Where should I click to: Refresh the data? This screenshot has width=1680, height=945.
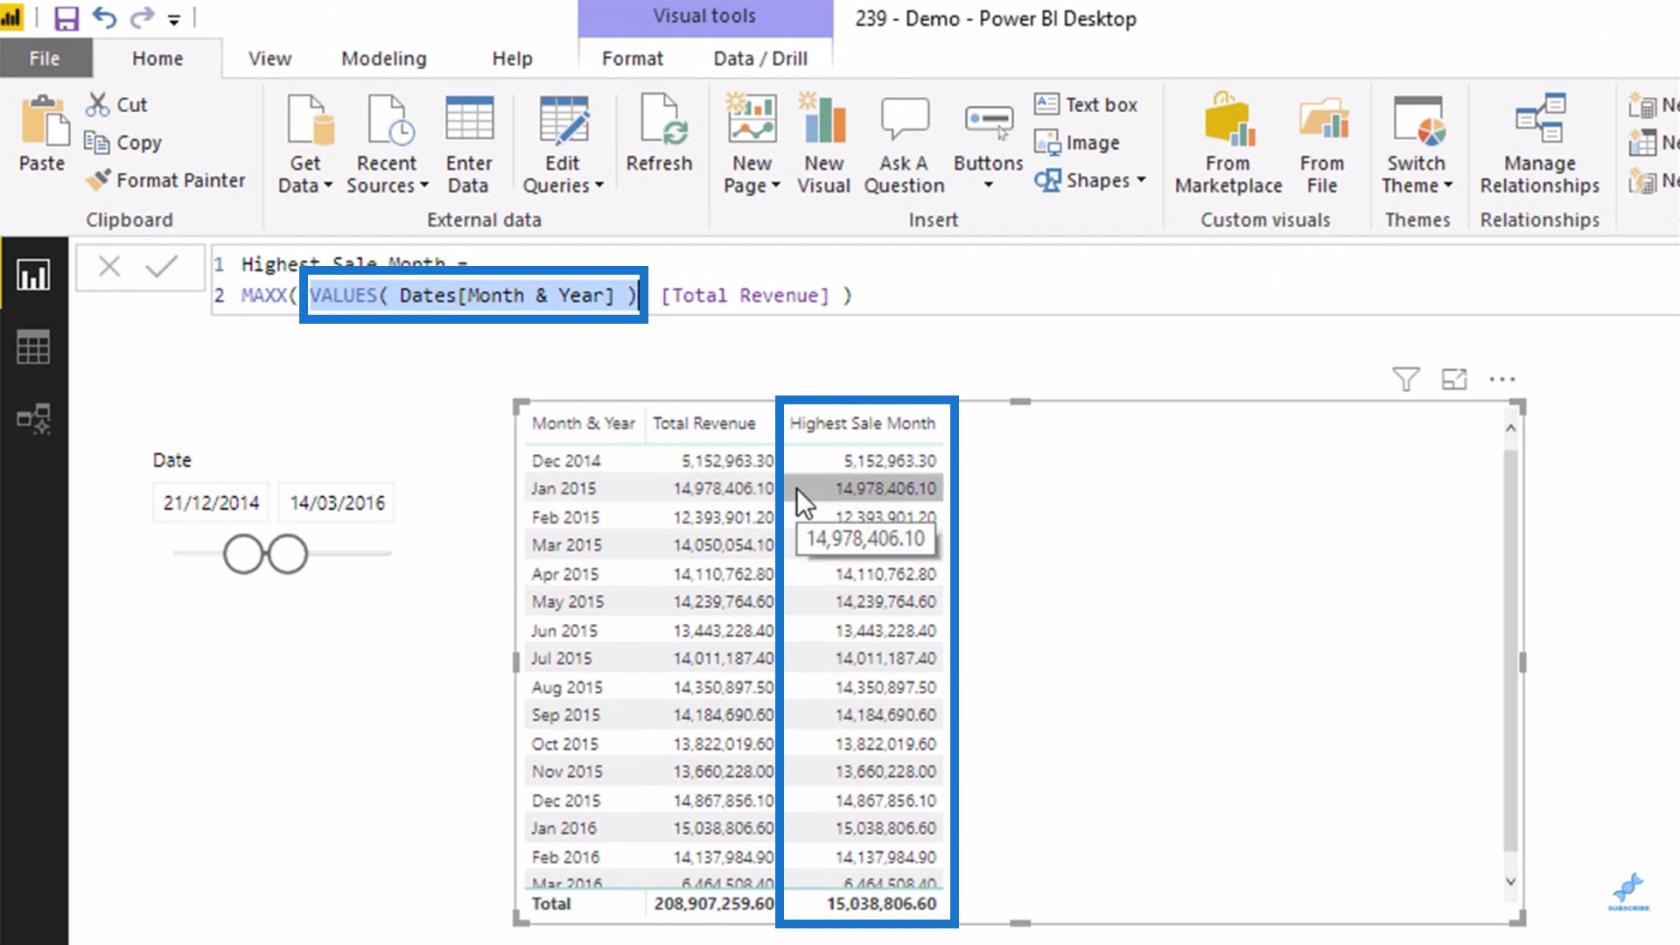click(659, 133)
